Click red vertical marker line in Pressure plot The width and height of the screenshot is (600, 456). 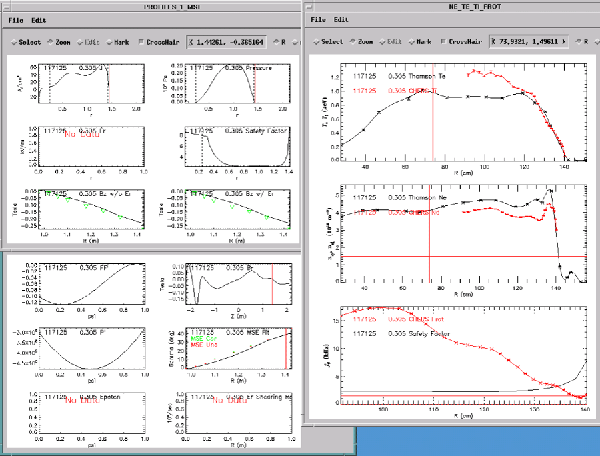255,83
